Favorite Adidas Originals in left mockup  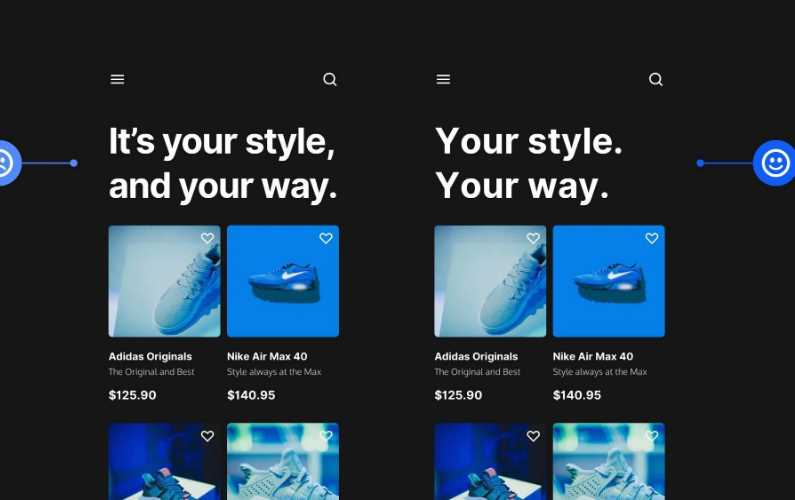207,239
